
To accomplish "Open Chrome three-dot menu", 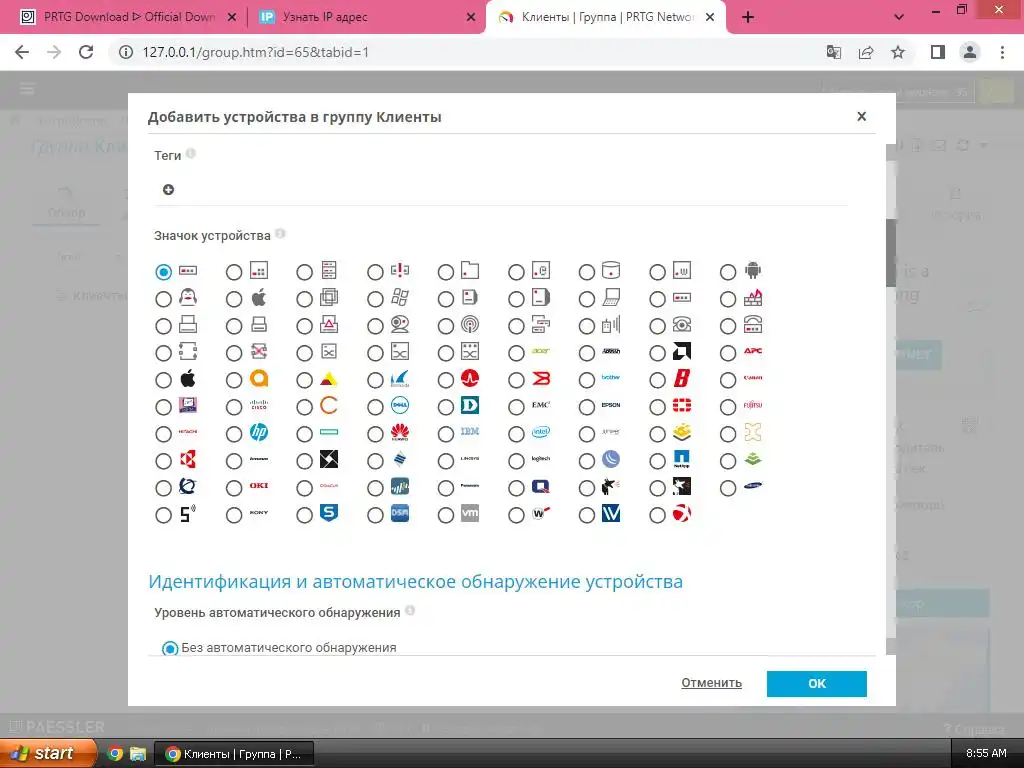I will point(1002,52).
